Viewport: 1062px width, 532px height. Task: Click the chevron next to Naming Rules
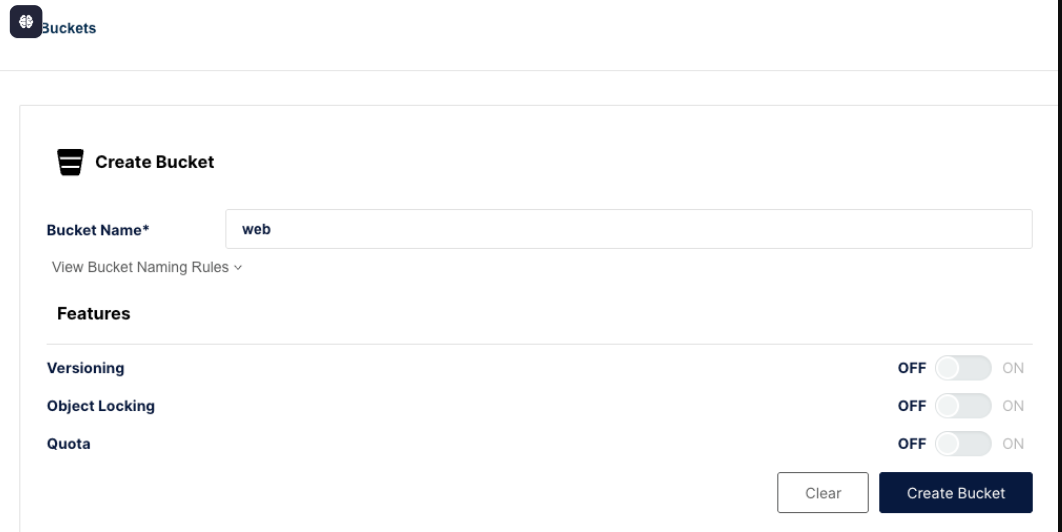(x=238, y=268)
